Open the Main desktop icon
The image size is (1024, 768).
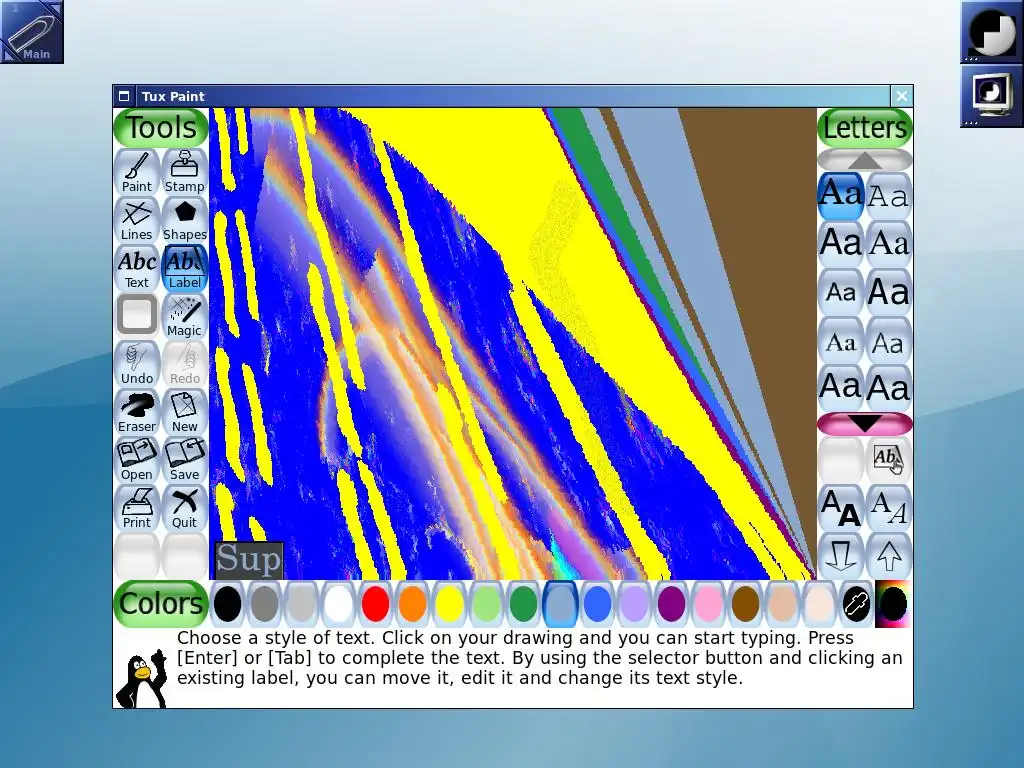point(32,31)
